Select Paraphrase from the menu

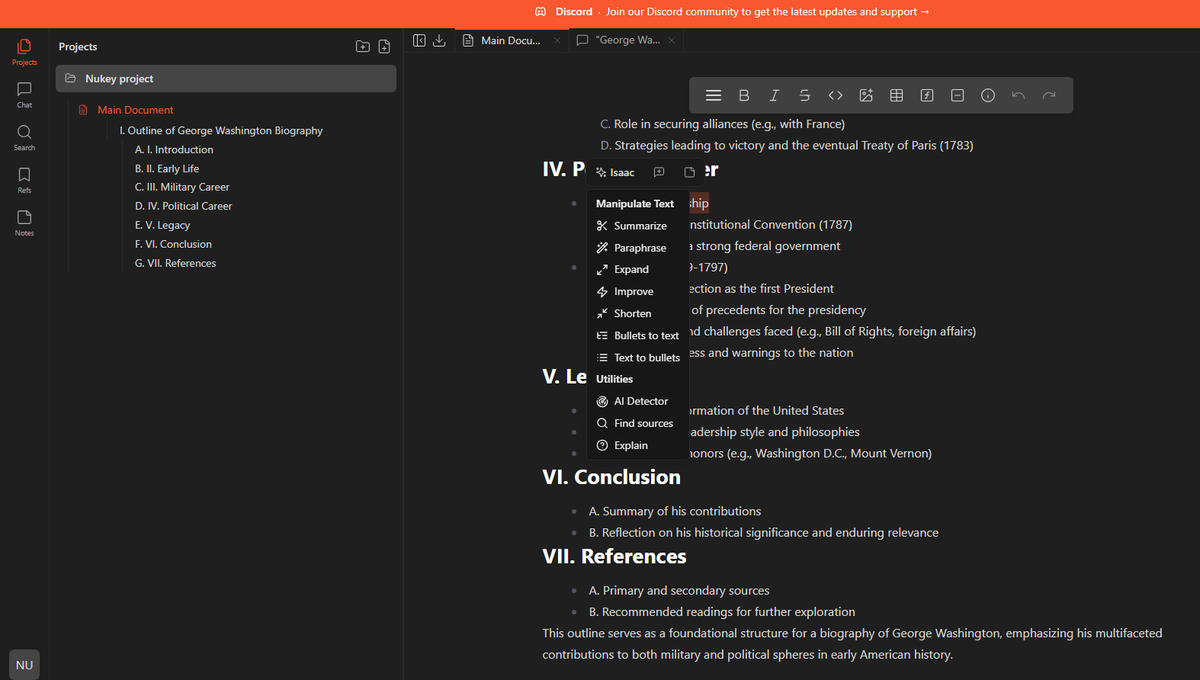tap(638, 248)
